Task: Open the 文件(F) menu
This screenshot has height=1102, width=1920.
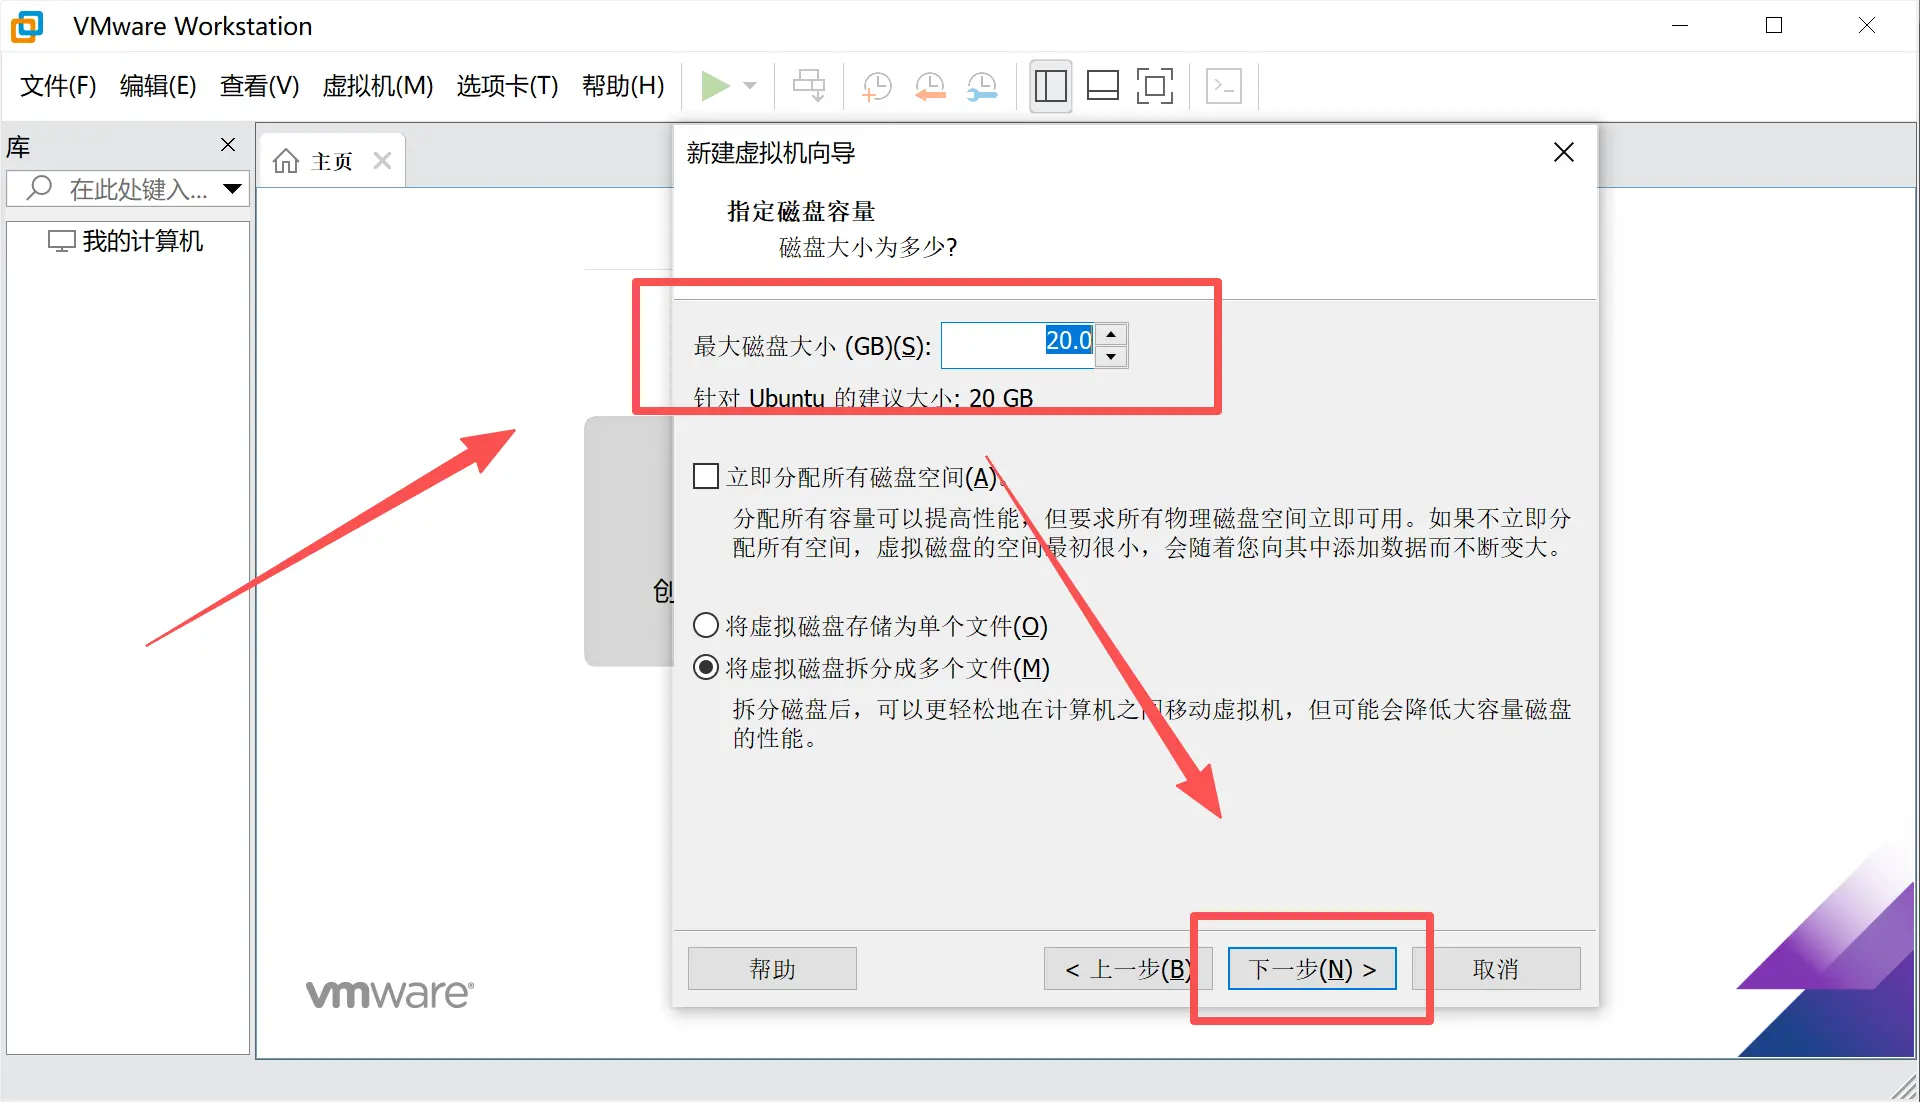Action: (x=58, y=86)
